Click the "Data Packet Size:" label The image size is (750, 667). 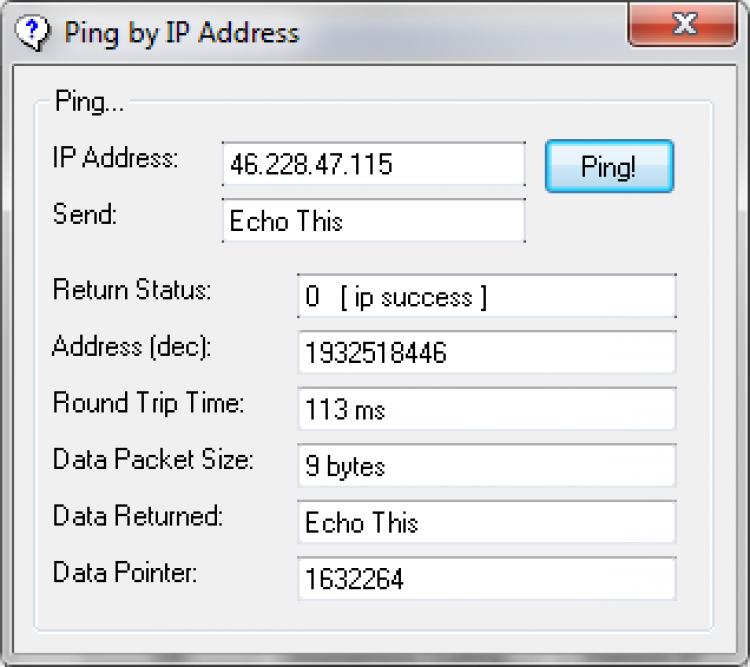pos(153,460)
